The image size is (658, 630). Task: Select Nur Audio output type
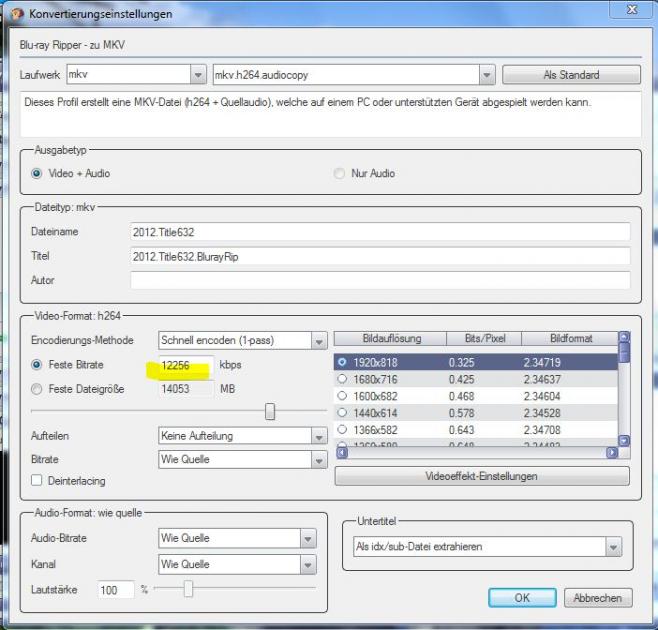339,173
